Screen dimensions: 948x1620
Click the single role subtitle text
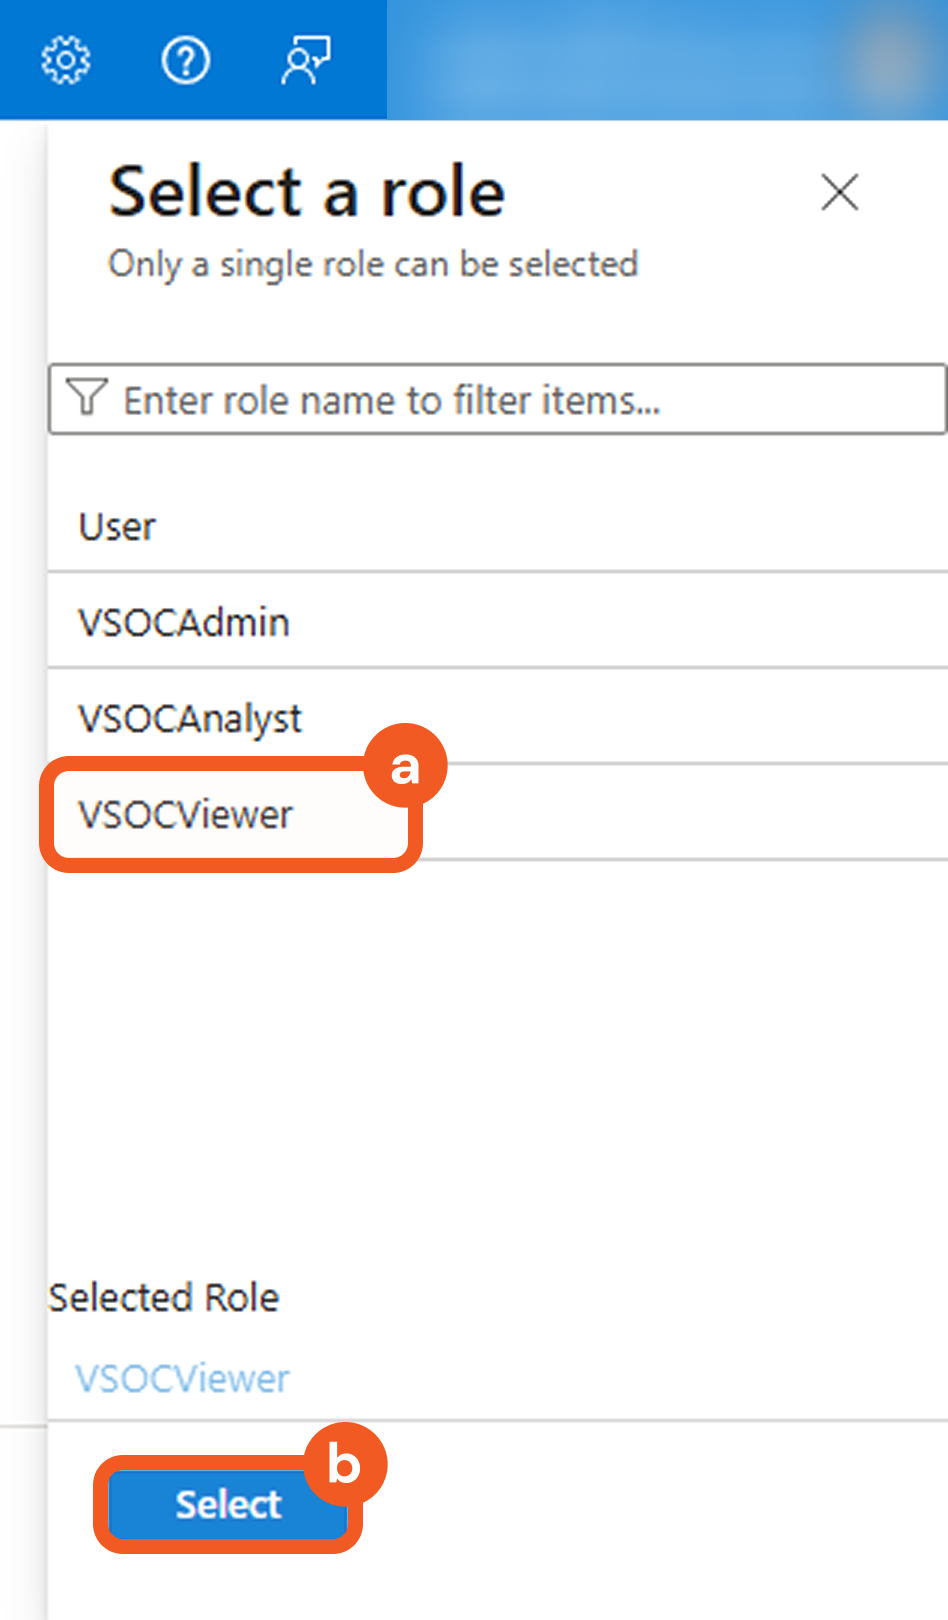click(373, 264)
